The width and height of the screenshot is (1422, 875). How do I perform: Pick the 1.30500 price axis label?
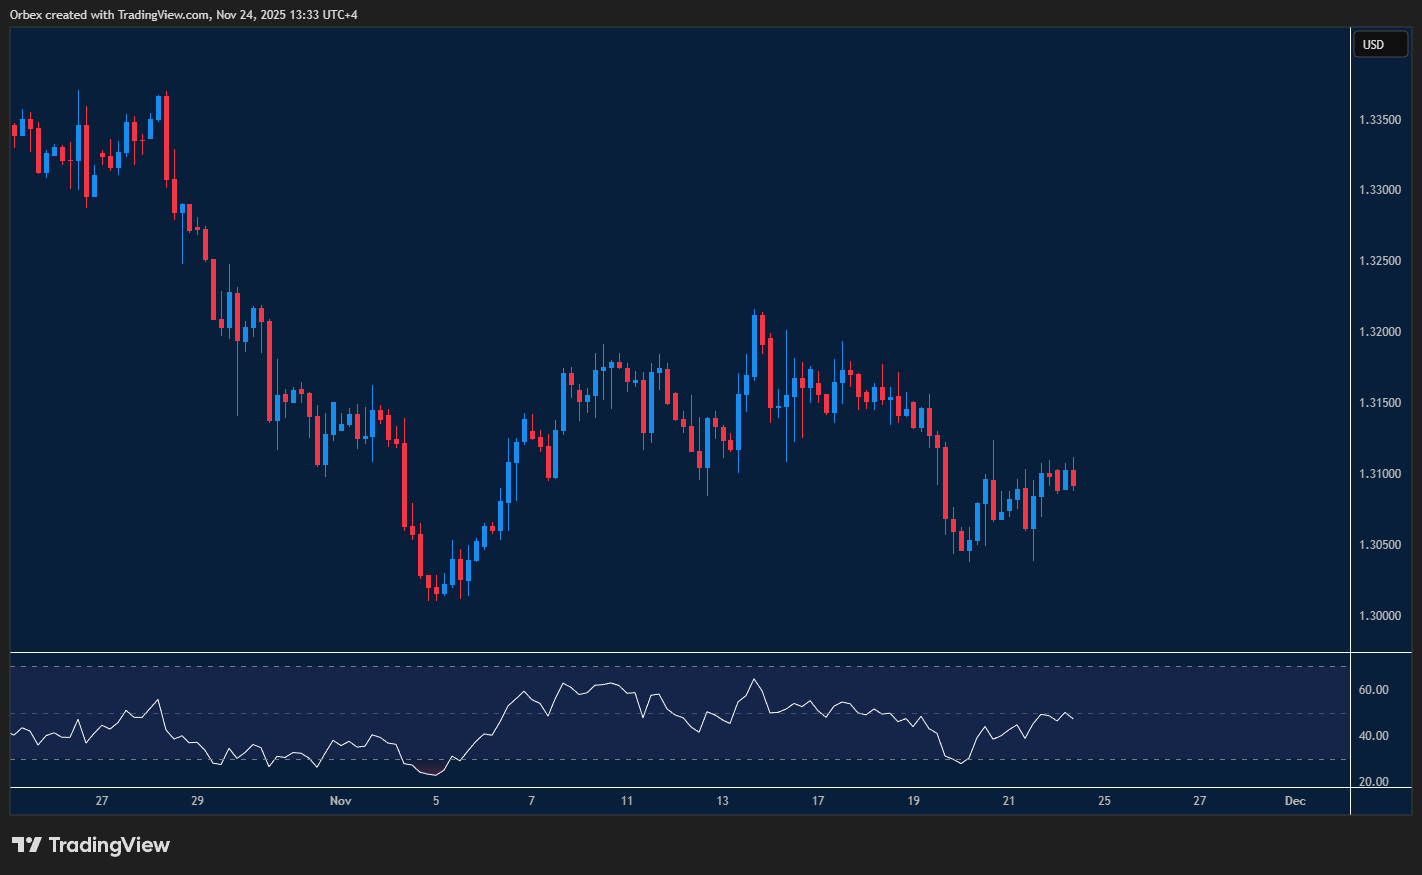point(1379,545)
